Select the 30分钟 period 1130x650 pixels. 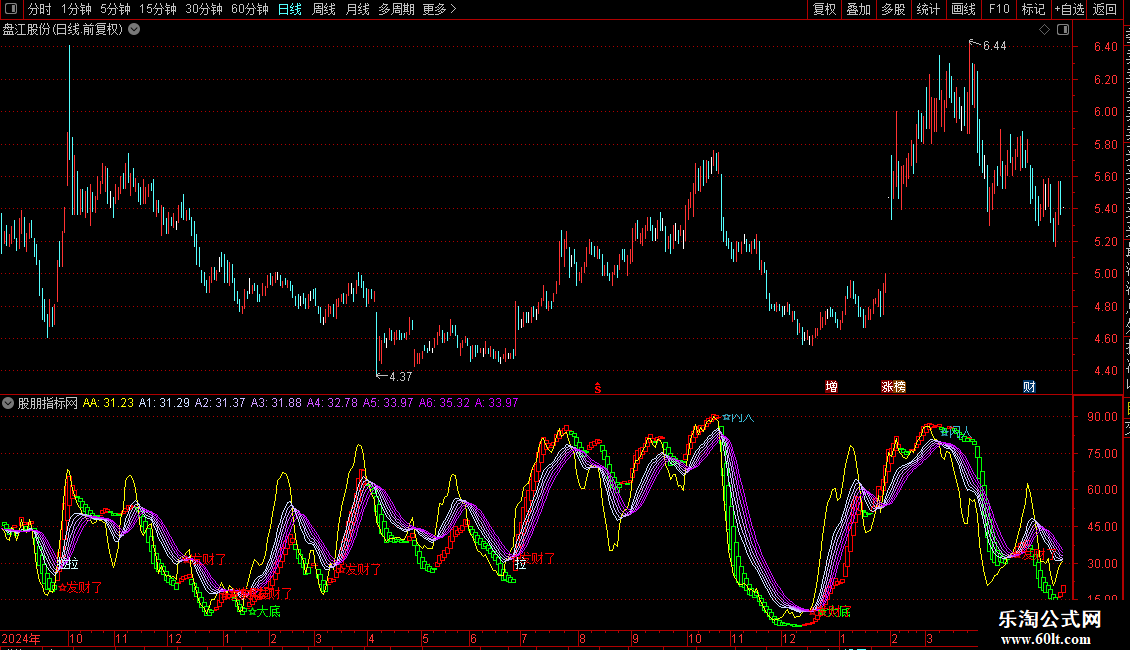click(x=203, y=9)
